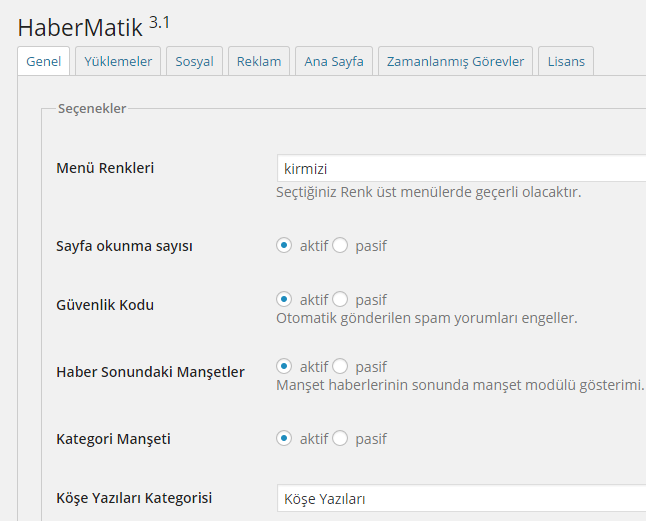Select aktif for Kategori Manşeti

point(284,438)
